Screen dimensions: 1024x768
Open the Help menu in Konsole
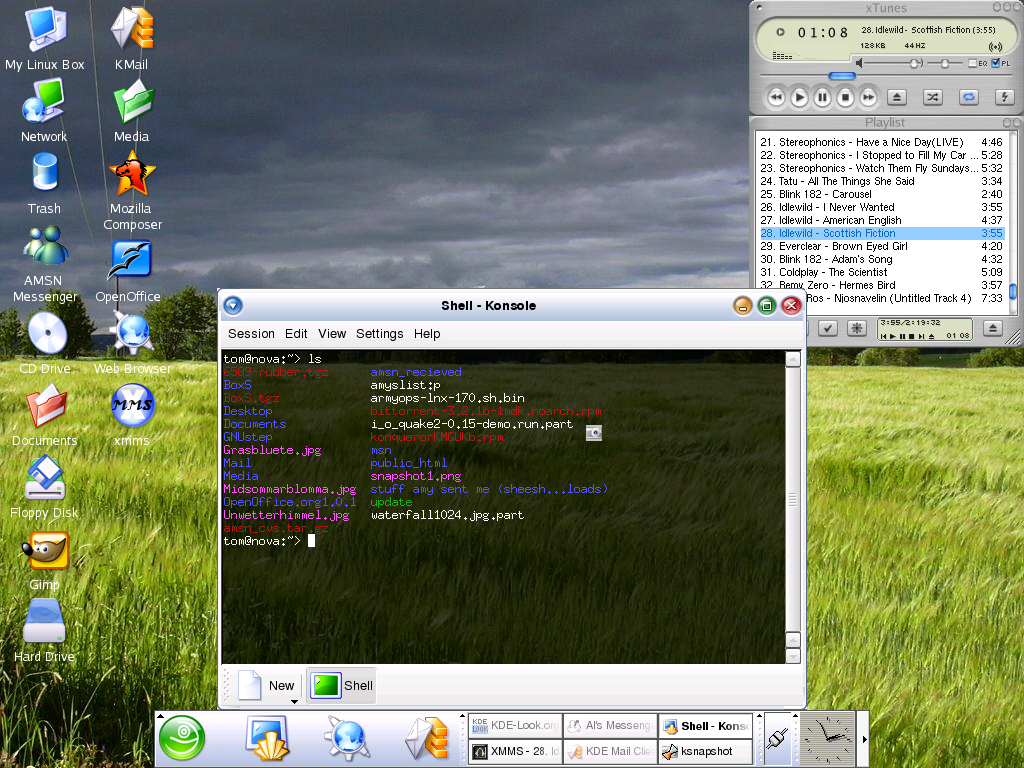427,334
